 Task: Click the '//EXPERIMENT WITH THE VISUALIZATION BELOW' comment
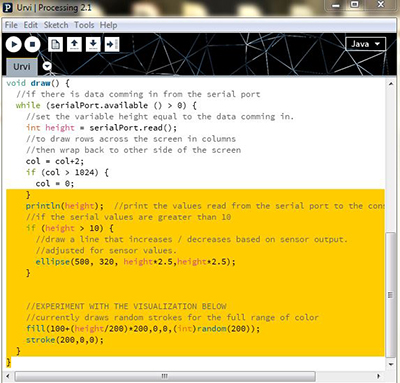(126, 306)
